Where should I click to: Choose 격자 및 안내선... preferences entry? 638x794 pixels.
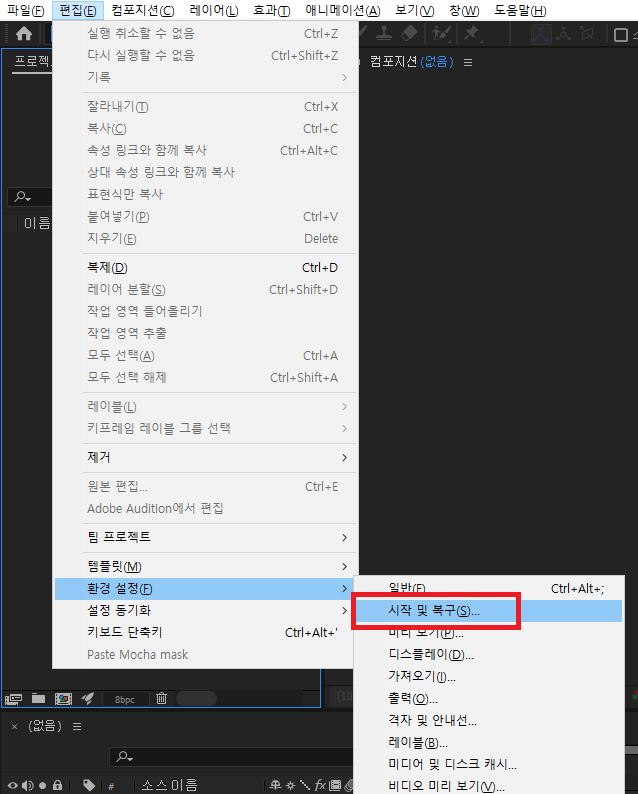point(489,720)
